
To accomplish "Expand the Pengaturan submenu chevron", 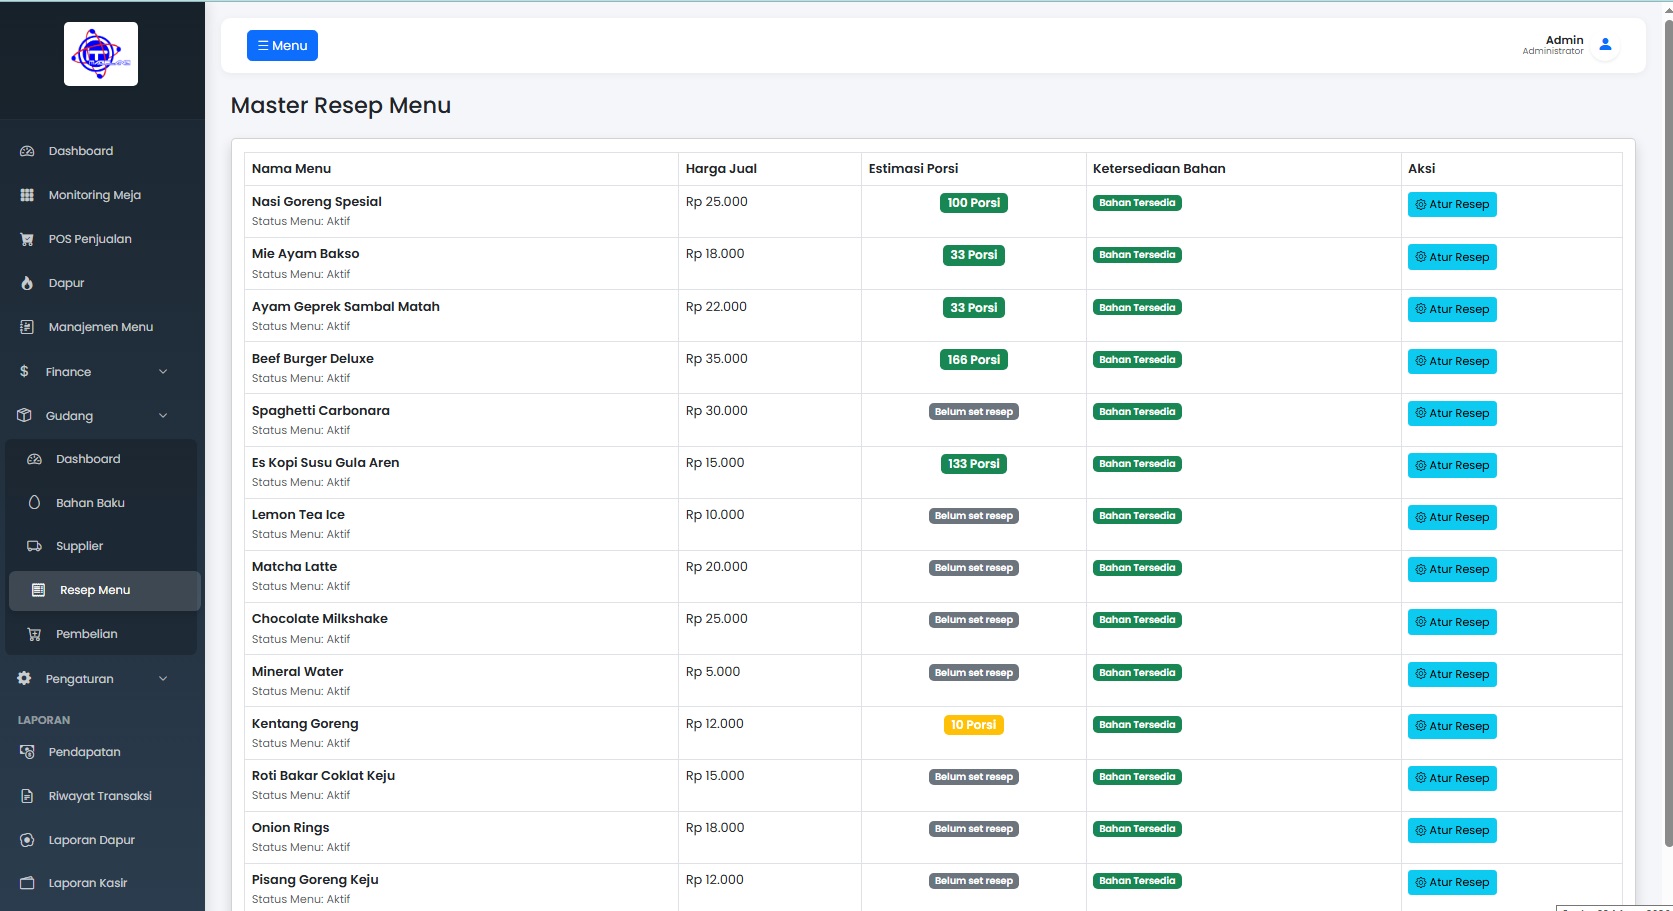I will [163, 679].
